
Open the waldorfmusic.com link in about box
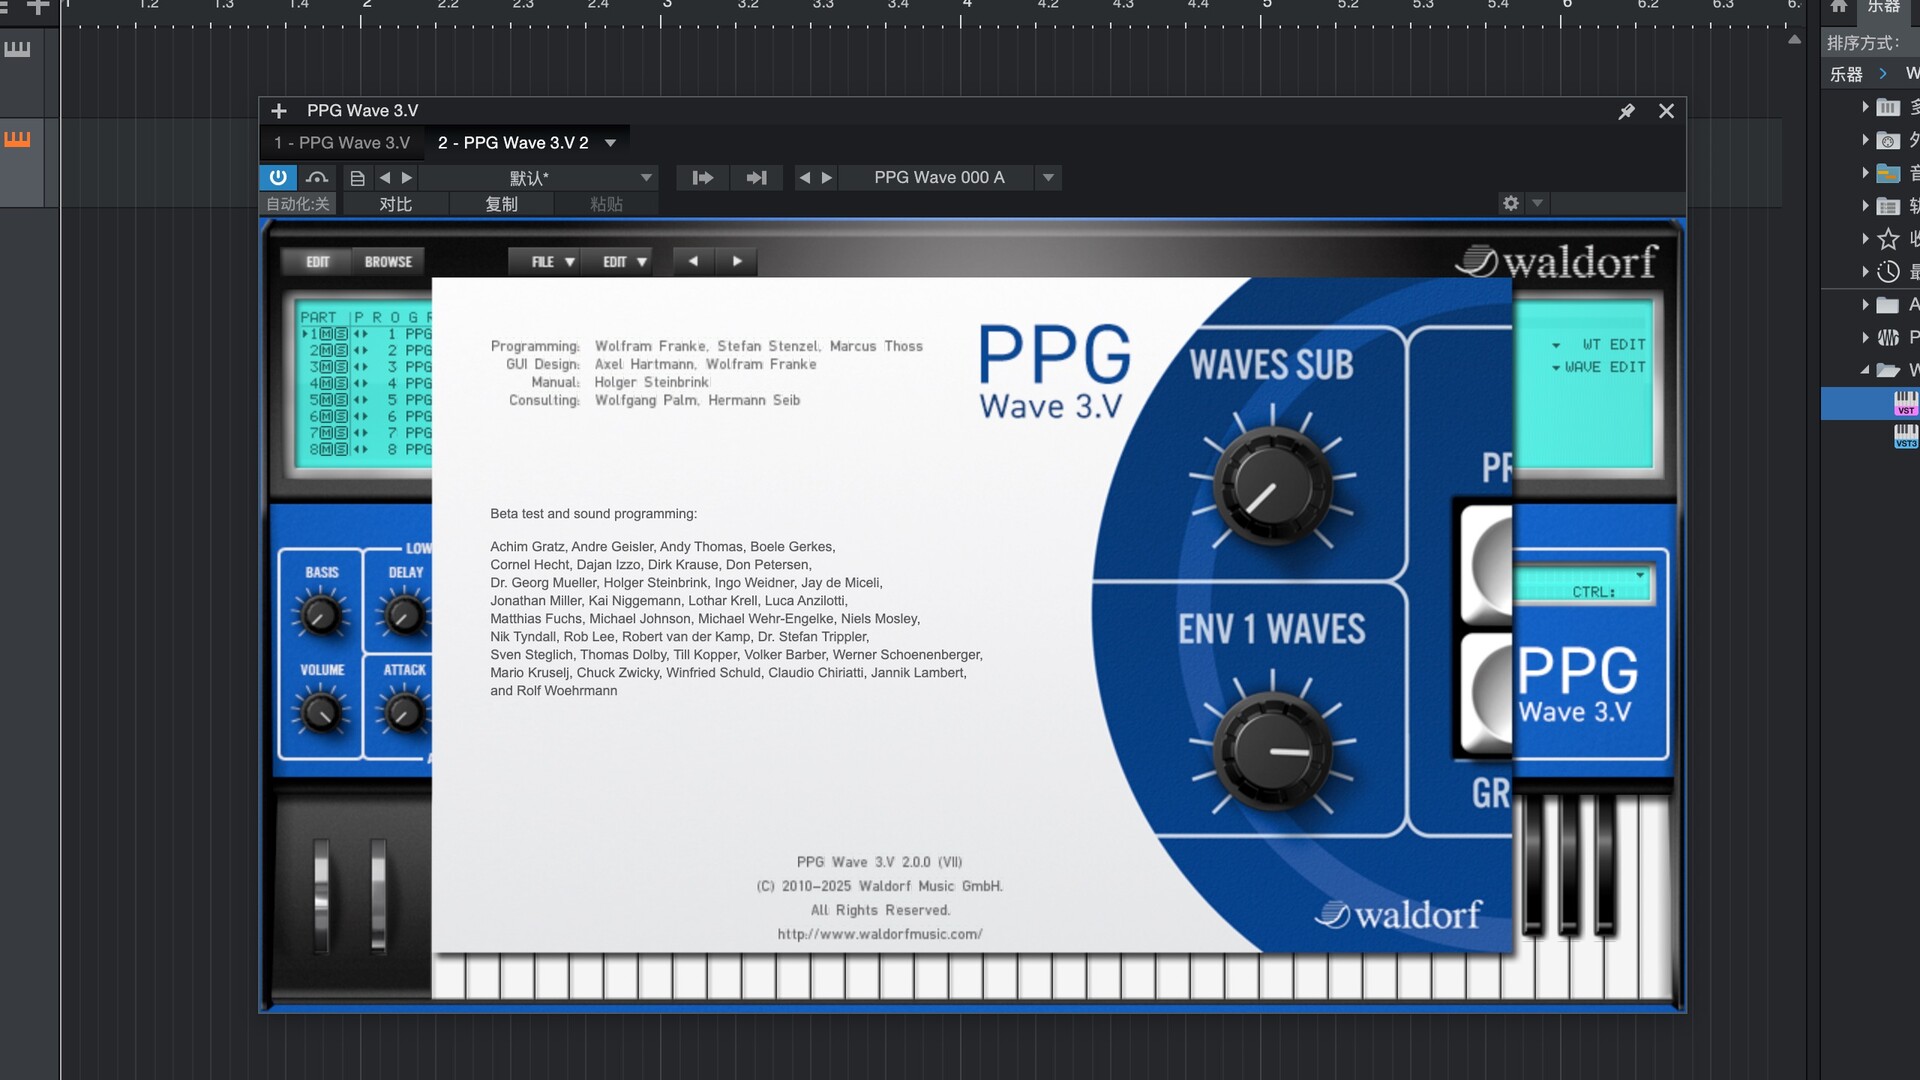tap(880, 934)
